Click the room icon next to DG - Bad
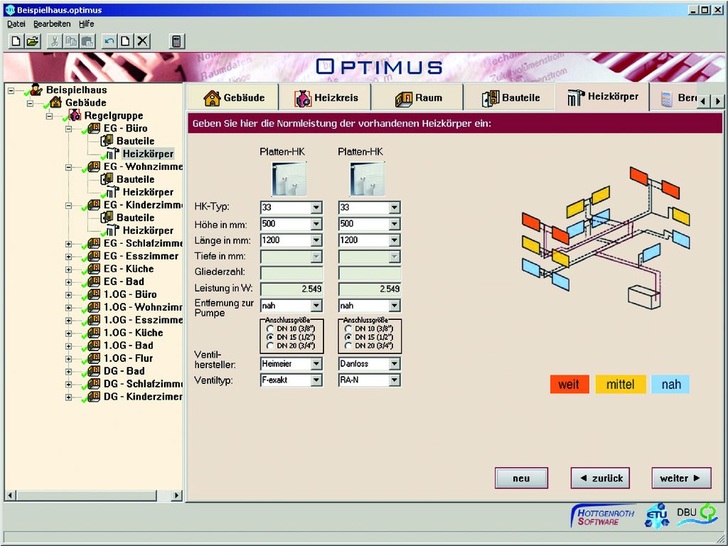This screenshot has width=728, height=546. point(94,371)
